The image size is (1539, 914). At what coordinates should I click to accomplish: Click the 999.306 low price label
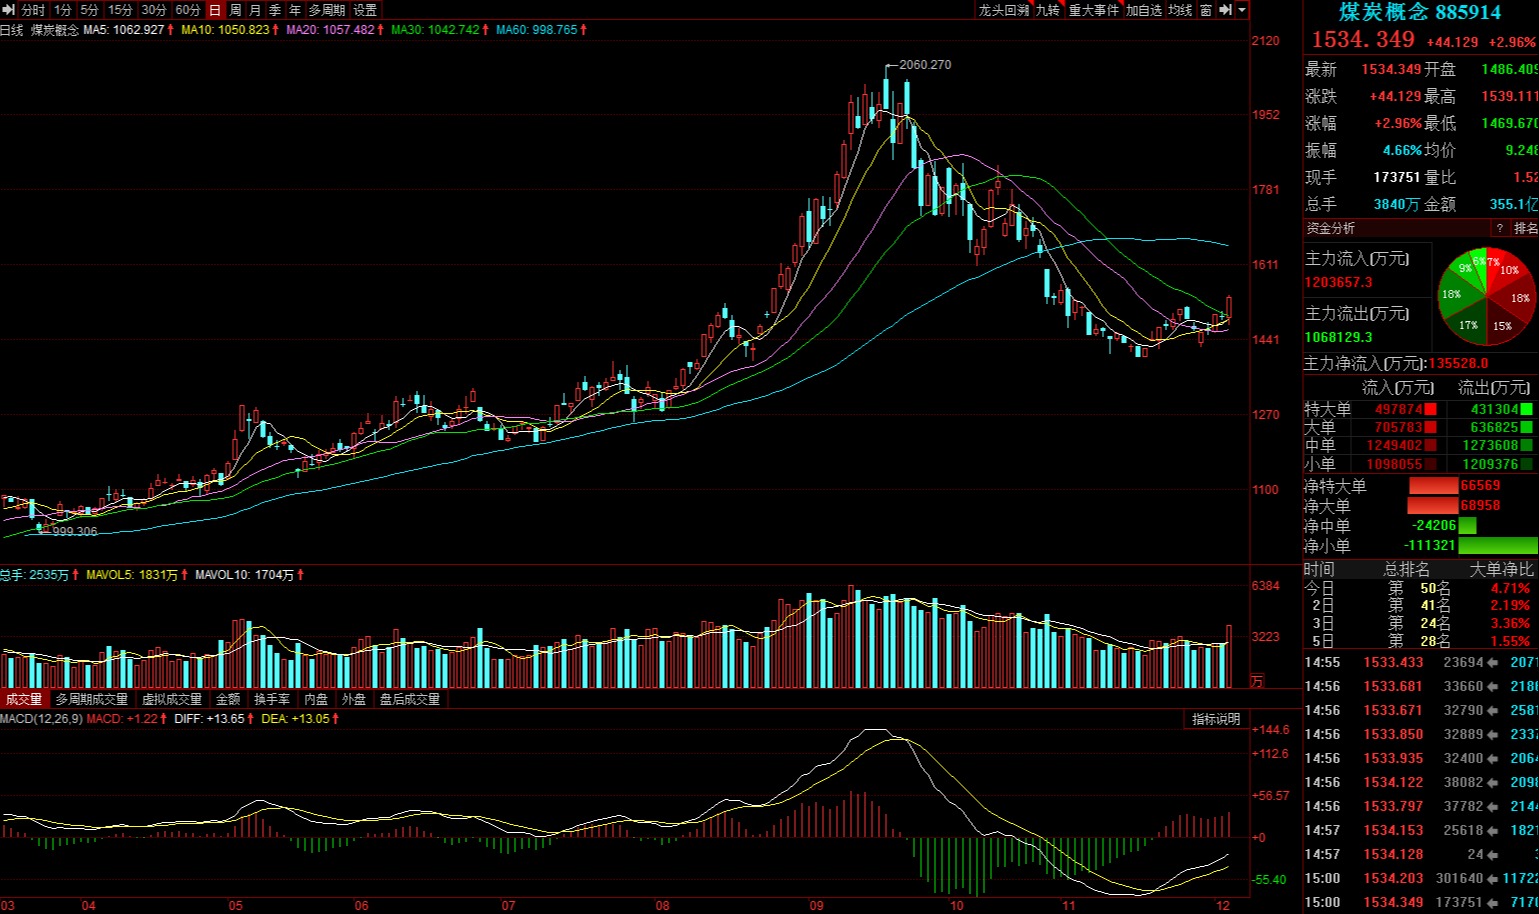[x=75, y=531]
